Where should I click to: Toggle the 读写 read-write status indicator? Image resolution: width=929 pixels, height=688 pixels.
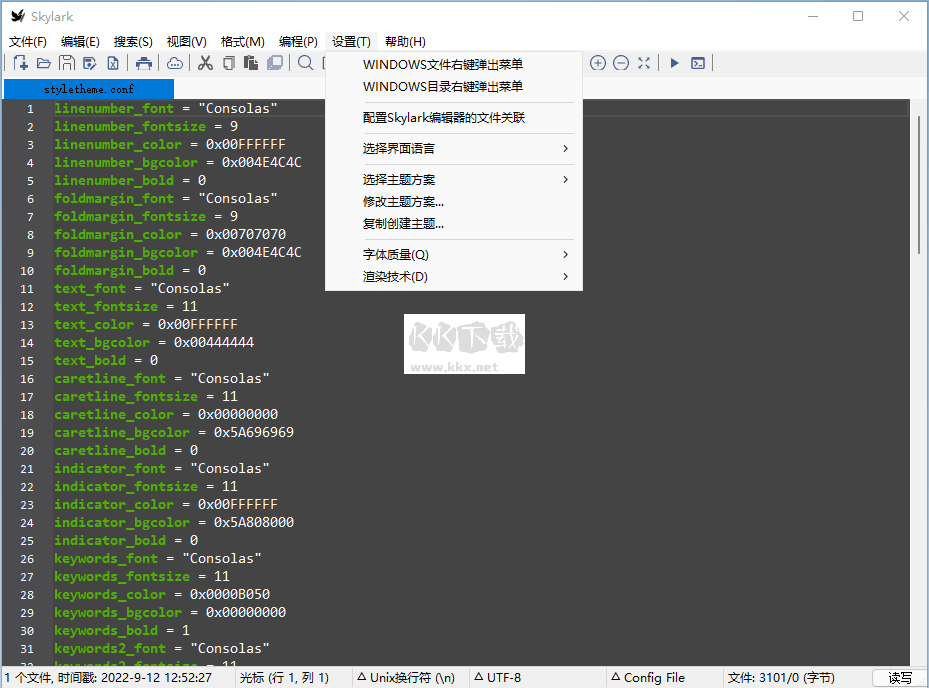897,677
